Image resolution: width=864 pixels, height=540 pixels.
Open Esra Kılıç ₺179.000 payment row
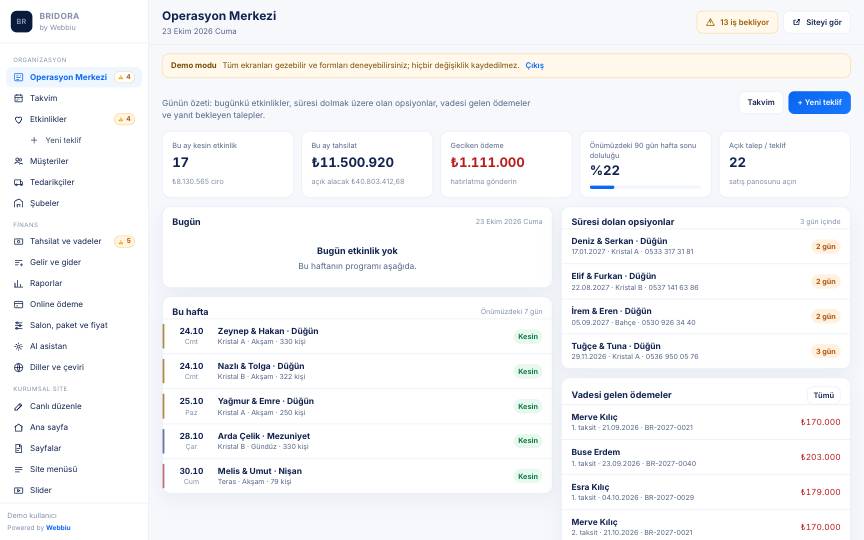[x=706, y=492]
